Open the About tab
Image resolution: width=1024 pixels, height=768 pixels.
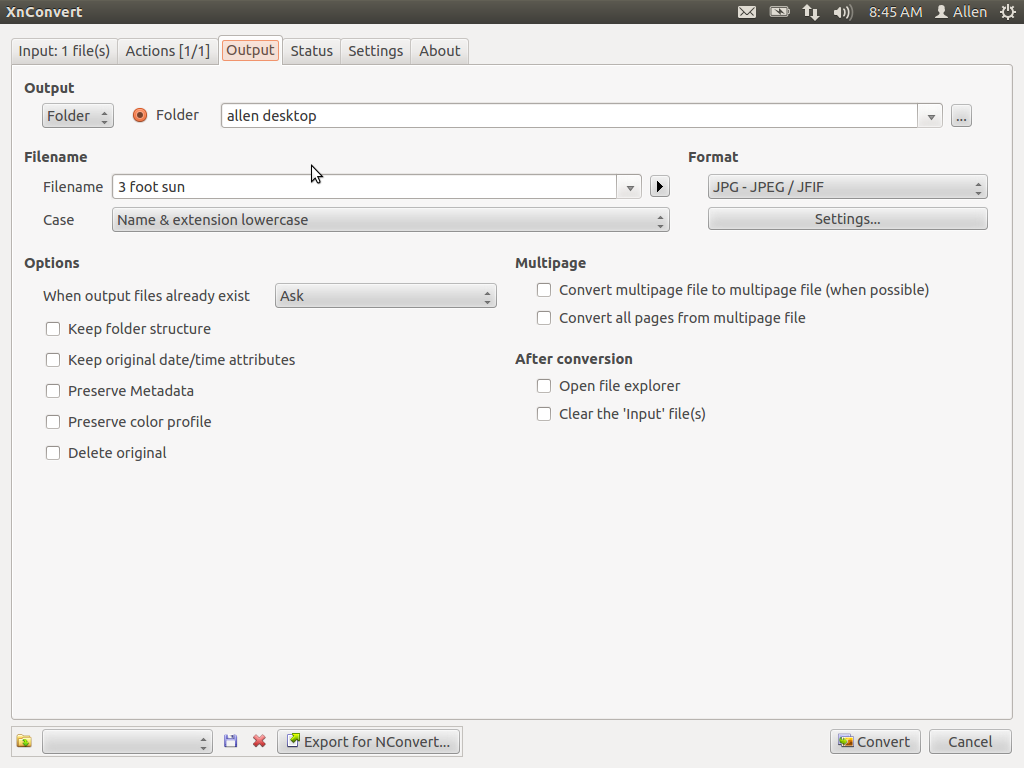(x=440, y=51)
